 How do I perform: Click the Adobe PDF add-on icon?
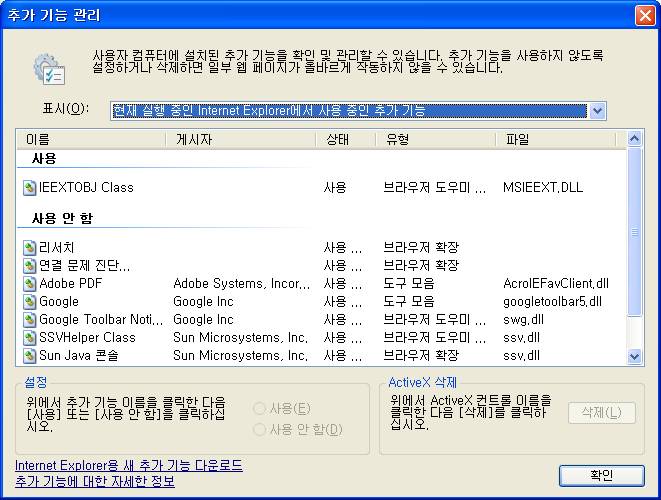coord(29,284)
